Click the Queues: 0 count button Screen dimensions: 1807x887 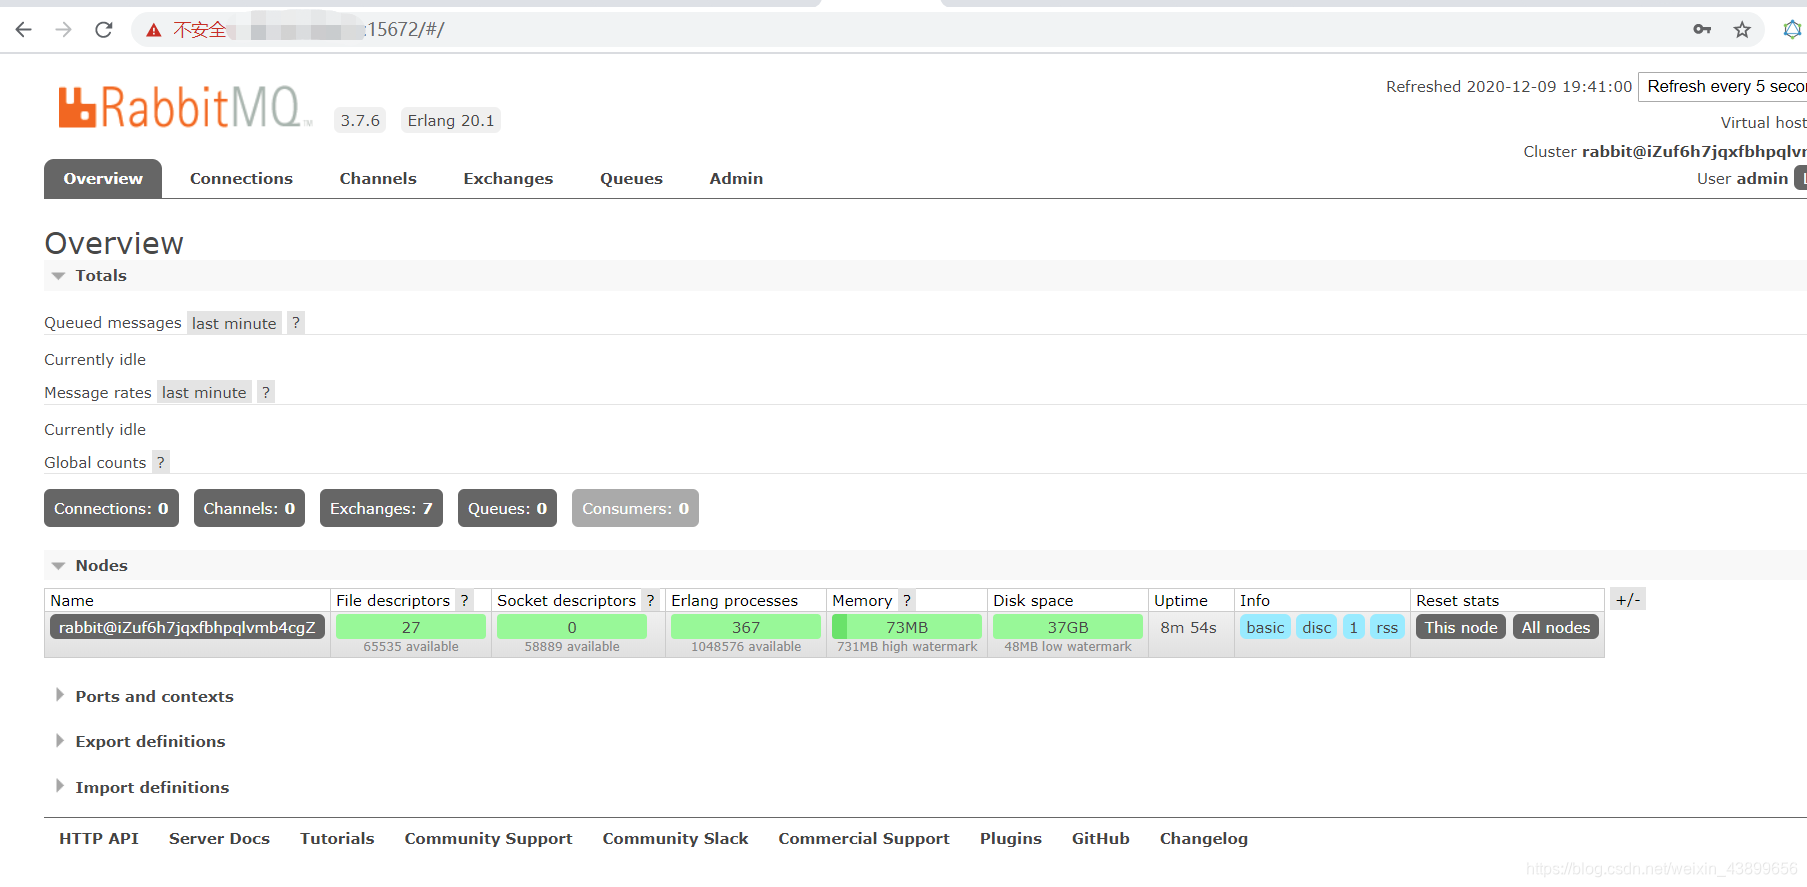tap(507, 508)
